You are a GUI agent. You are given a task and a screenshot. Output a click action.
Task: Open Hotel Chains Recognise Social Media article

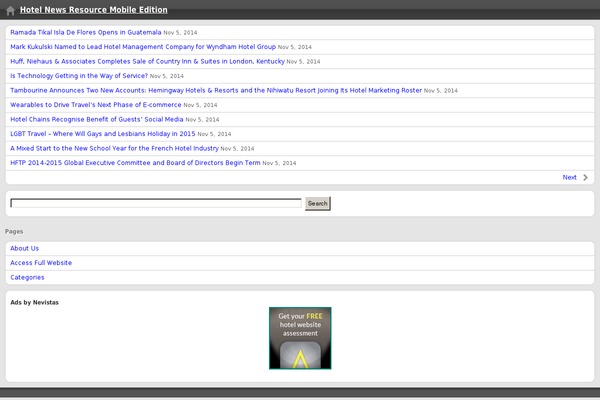tap(97, 119)
